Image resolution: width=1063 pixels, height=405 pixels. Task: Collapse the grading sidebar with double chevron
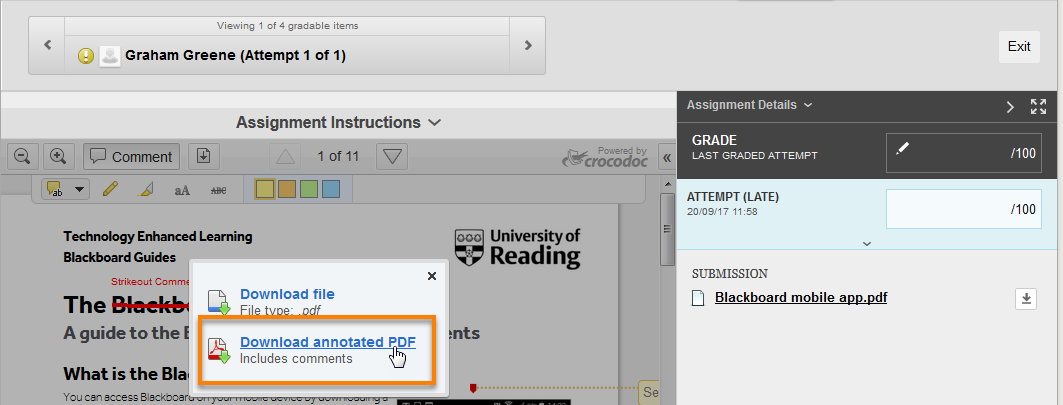(x=666, y=157)
